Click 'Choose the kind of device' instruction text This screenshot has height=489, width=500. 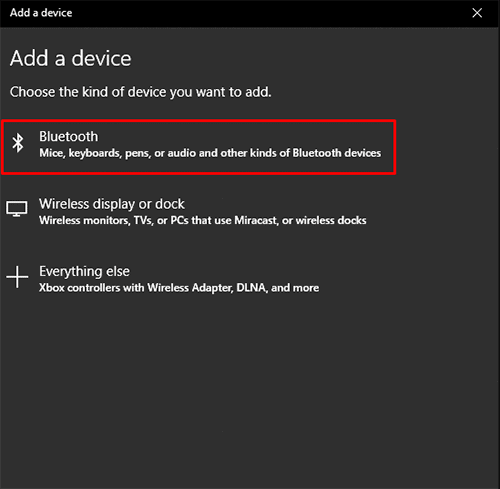tap(140, 92)
